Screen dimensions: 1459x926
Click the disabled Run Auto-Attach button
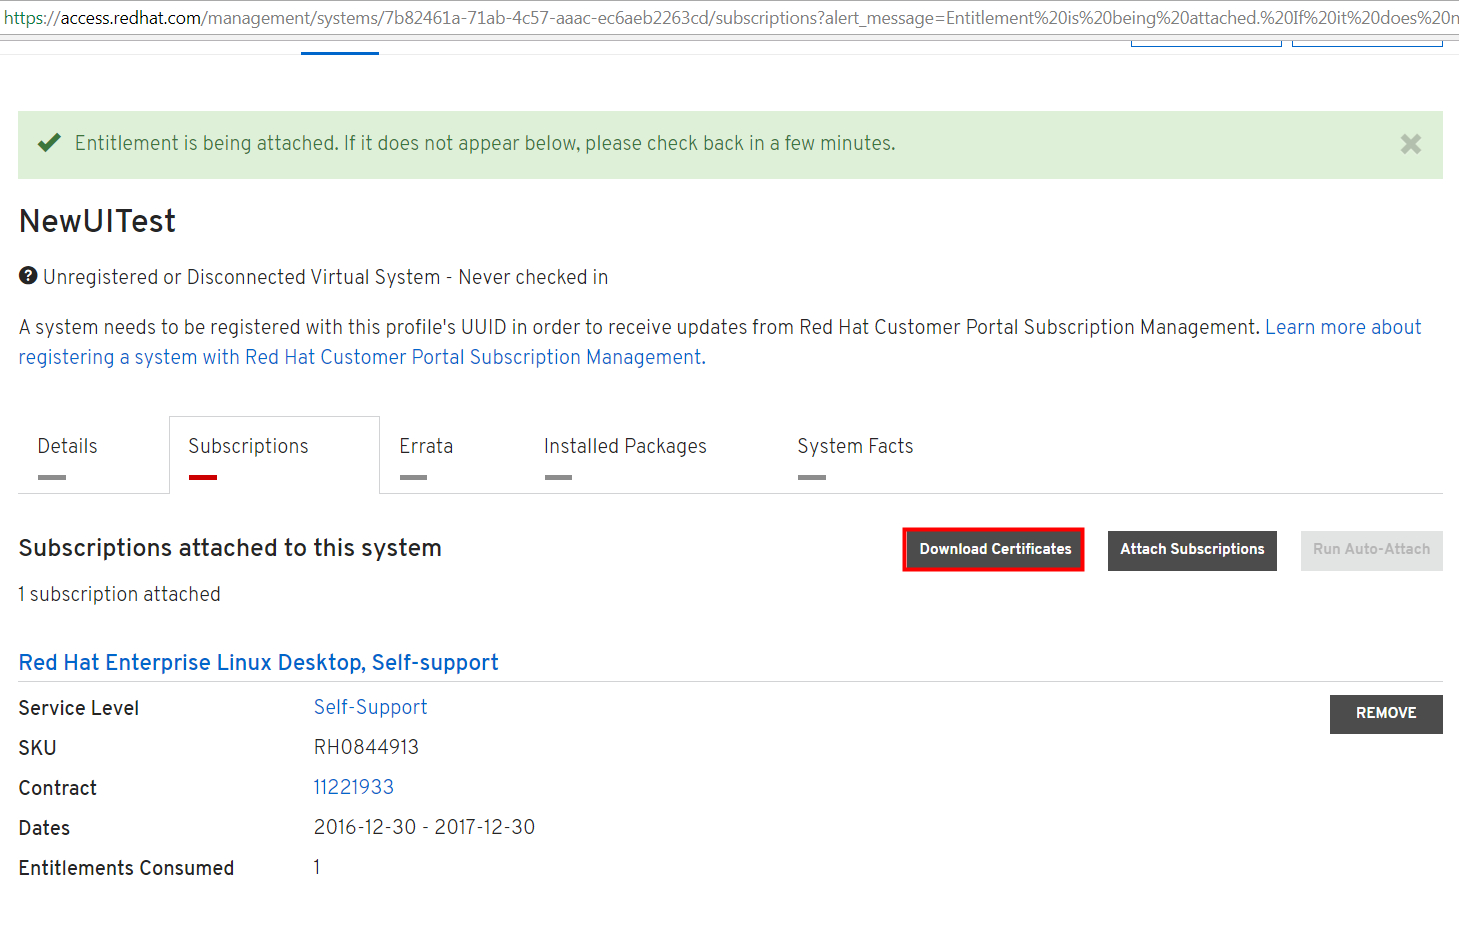(1371, 550)
